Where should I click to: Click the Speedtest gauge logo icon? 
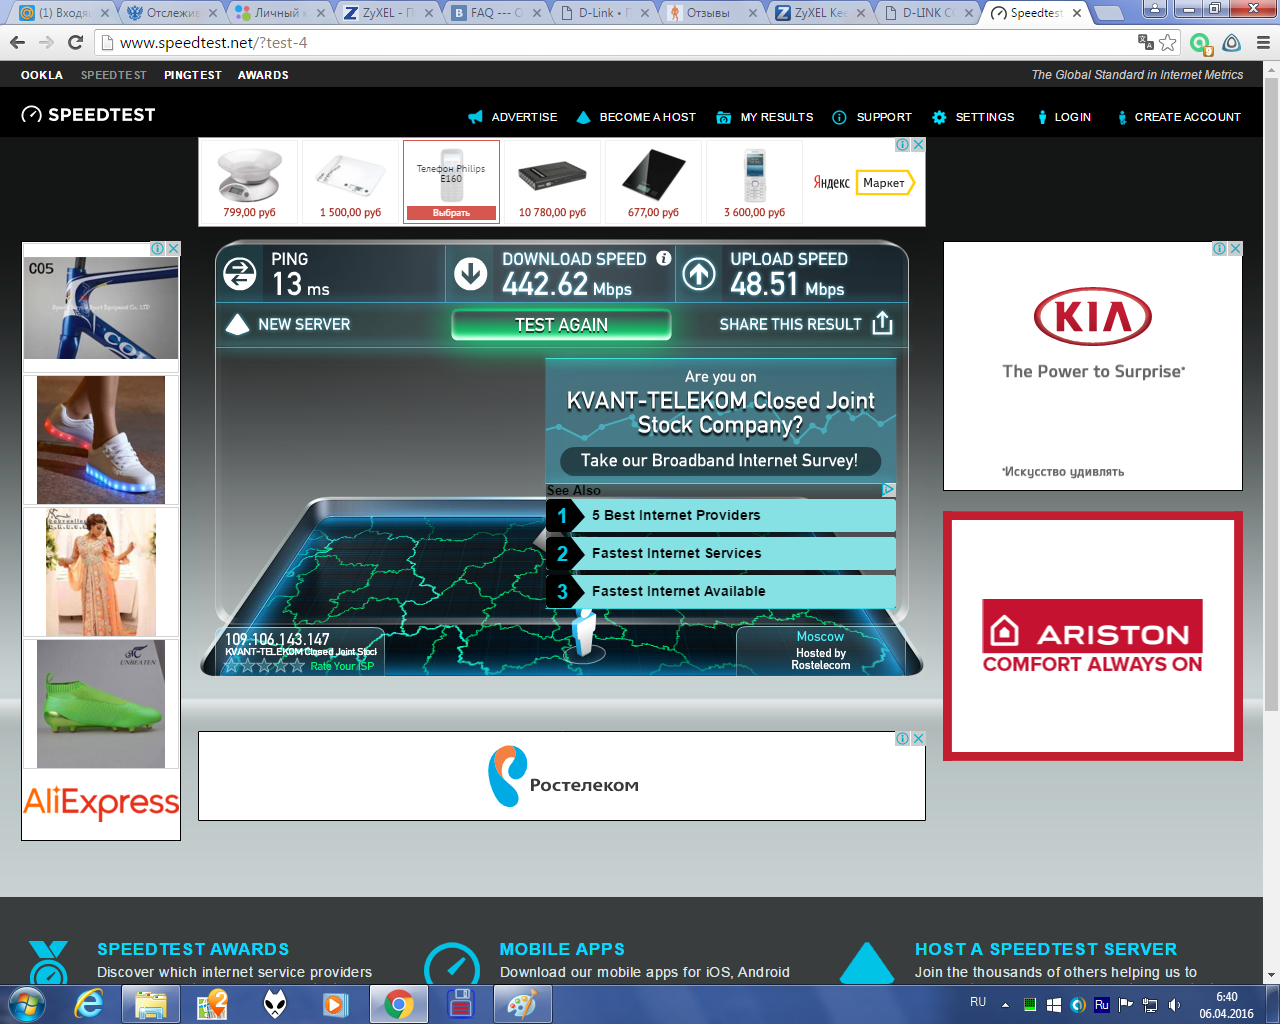coord(32,115)
